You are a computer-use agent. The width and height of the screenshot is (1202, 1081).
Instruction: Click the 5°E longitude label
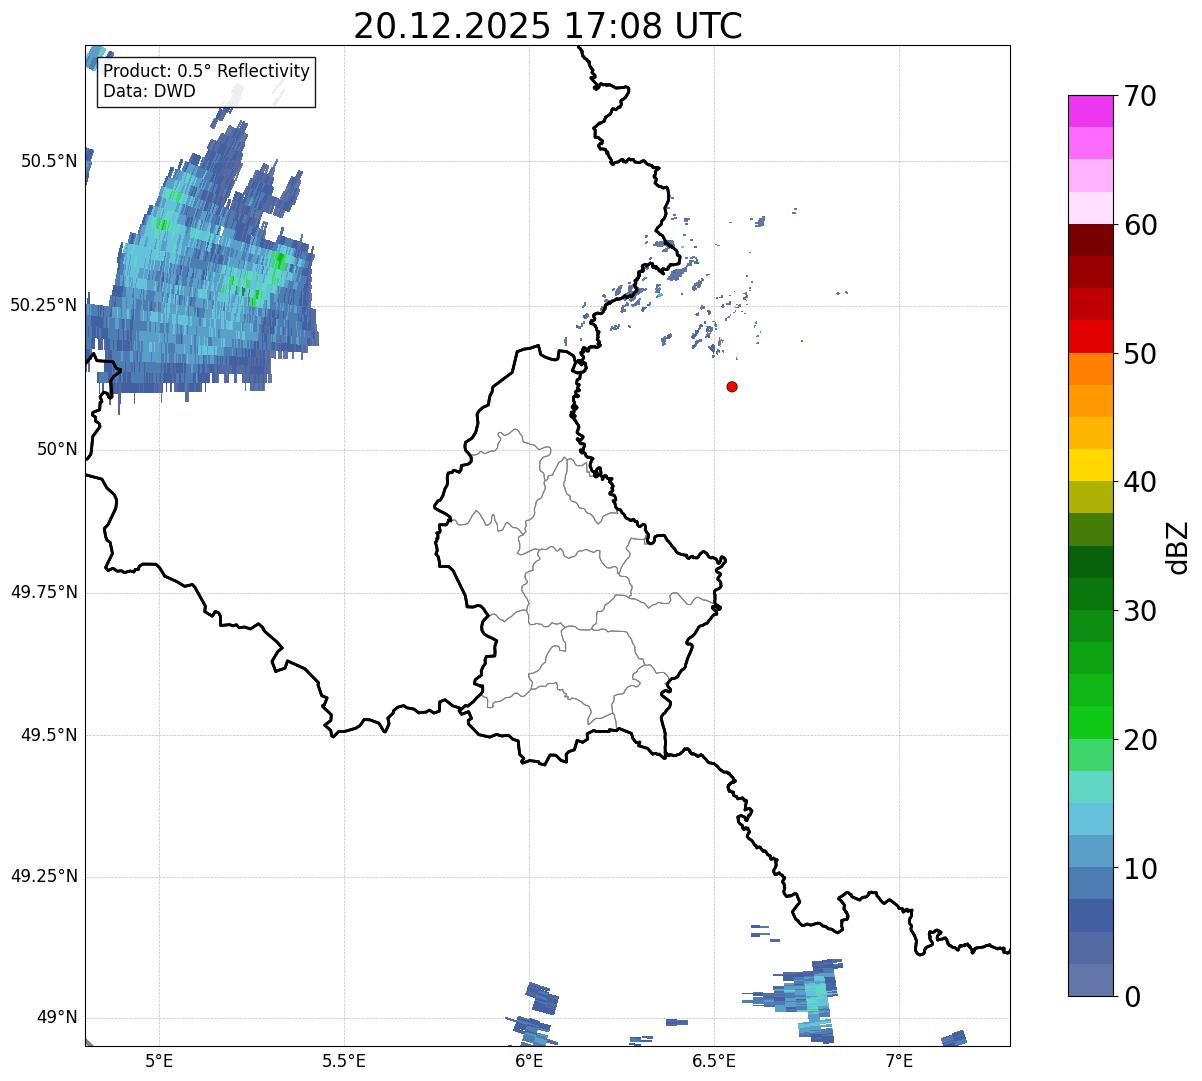[x=159, y=1061]
